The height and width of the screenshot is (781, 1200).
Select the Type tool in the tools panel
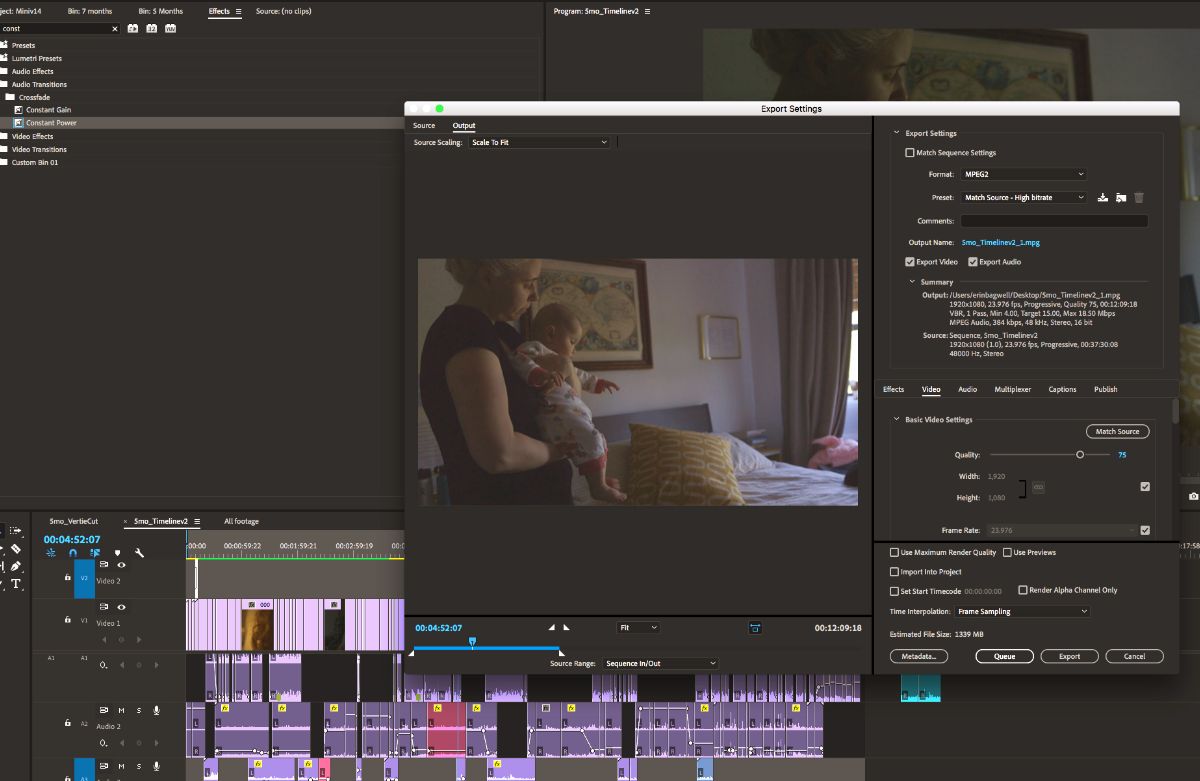(16, 583)
